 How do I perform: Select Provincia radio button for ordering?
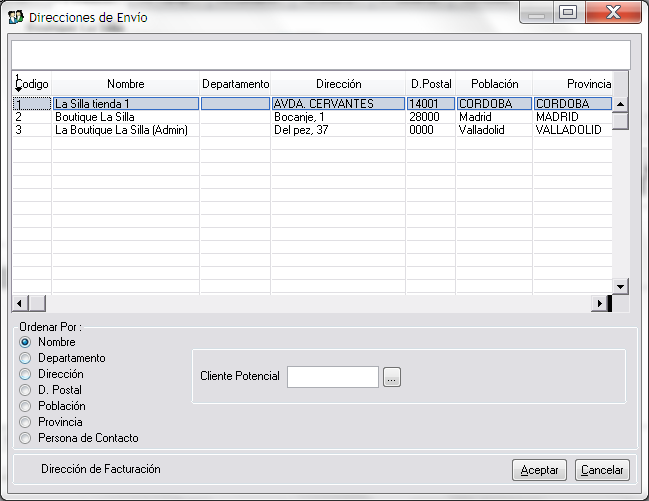(x=25, y=422)
